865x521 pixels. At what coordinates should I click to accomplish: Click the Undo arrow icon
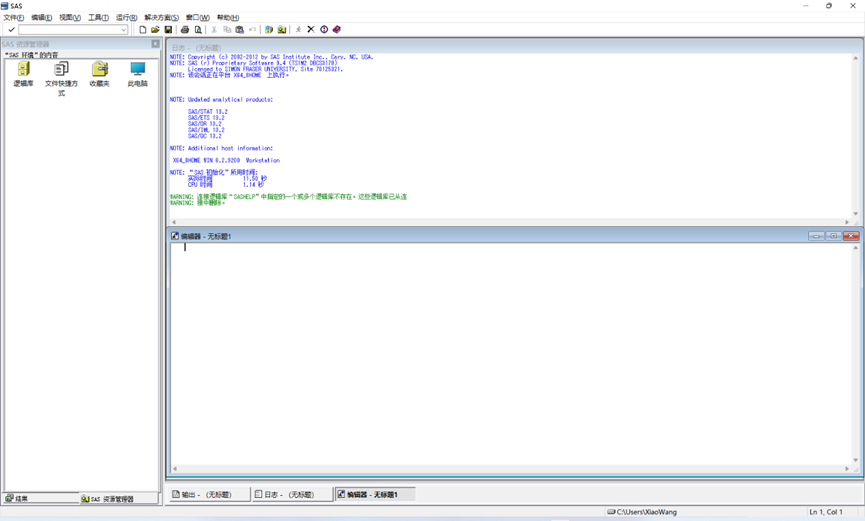(252, 29)
